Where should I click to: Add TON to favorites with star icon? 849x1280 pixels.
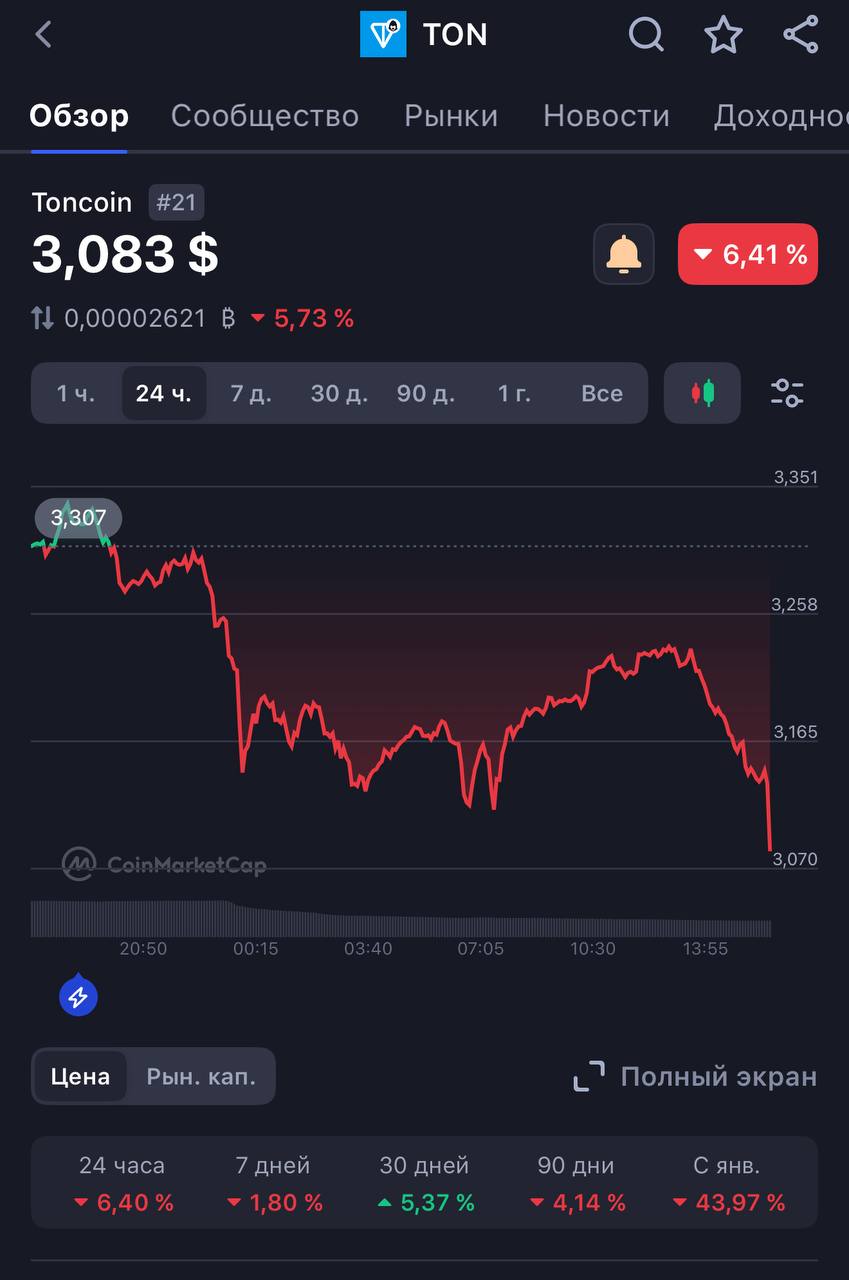723,35
